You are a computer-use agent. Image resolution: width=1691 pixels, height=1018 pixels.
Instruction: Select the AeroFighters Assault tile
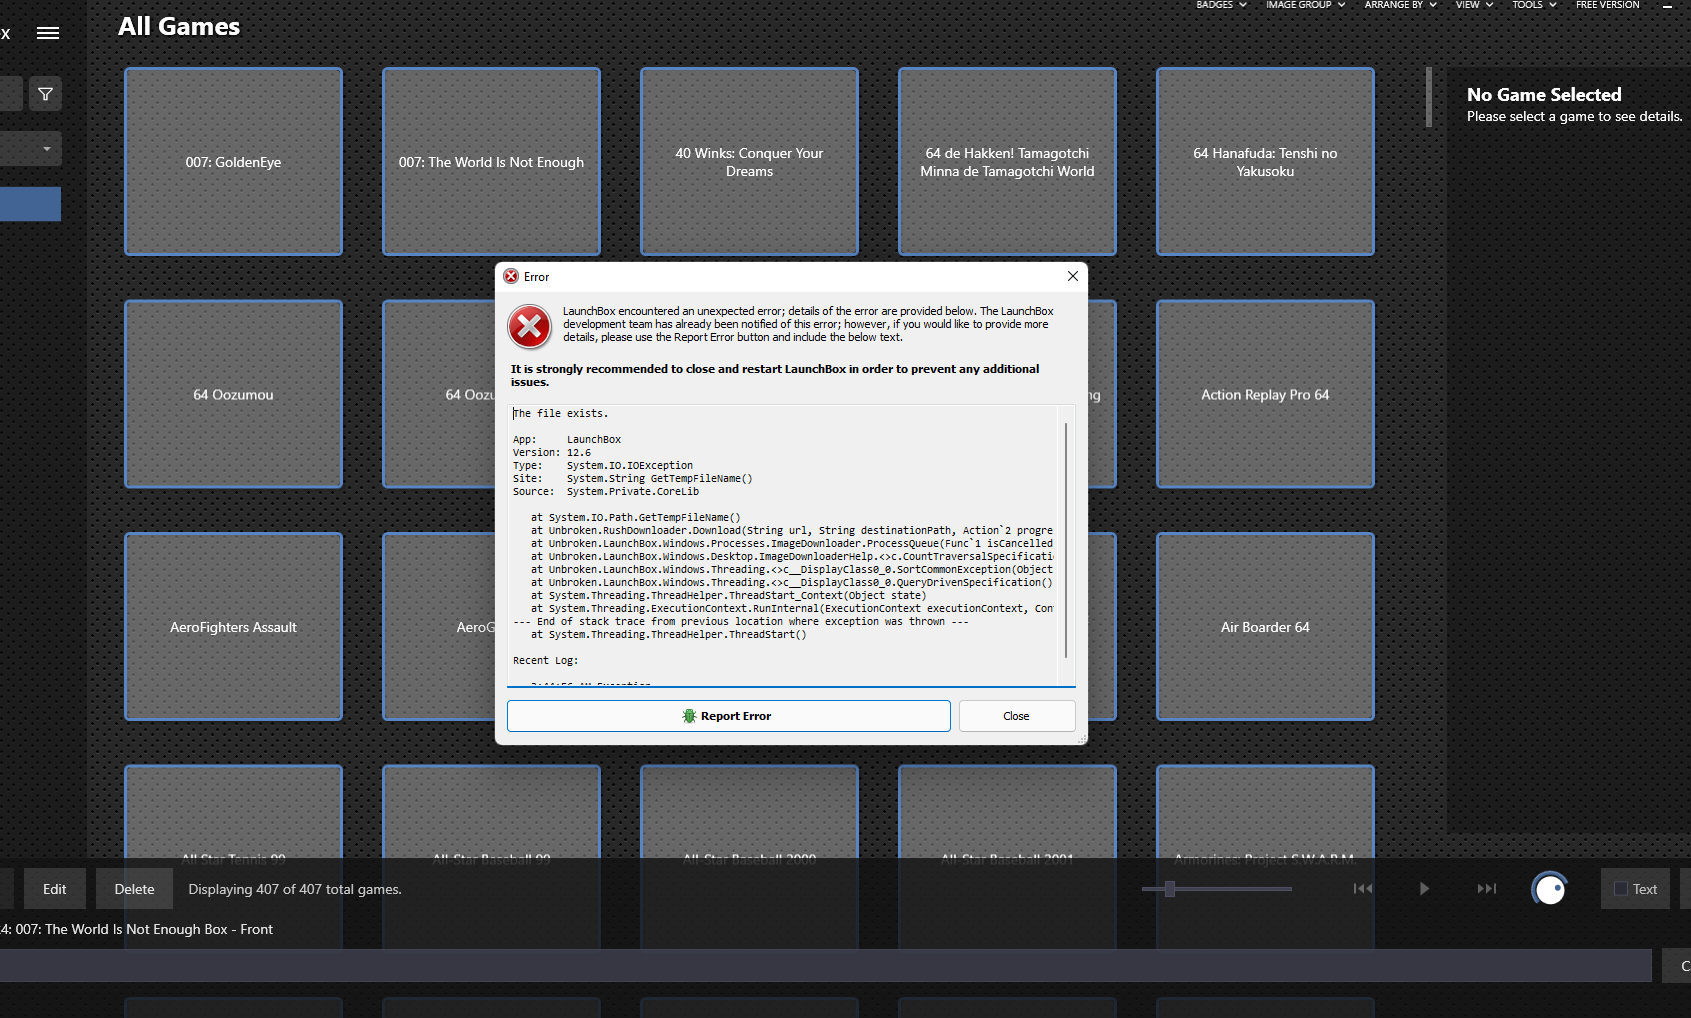coord(233,627)
